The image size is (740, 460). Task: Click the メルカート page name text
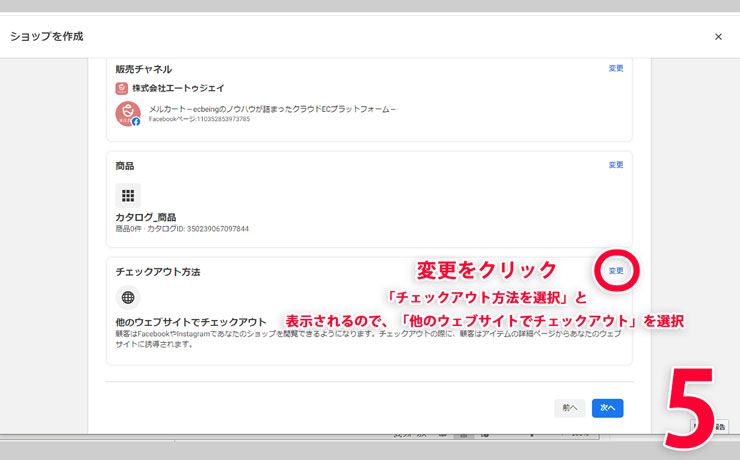(272, 109)
